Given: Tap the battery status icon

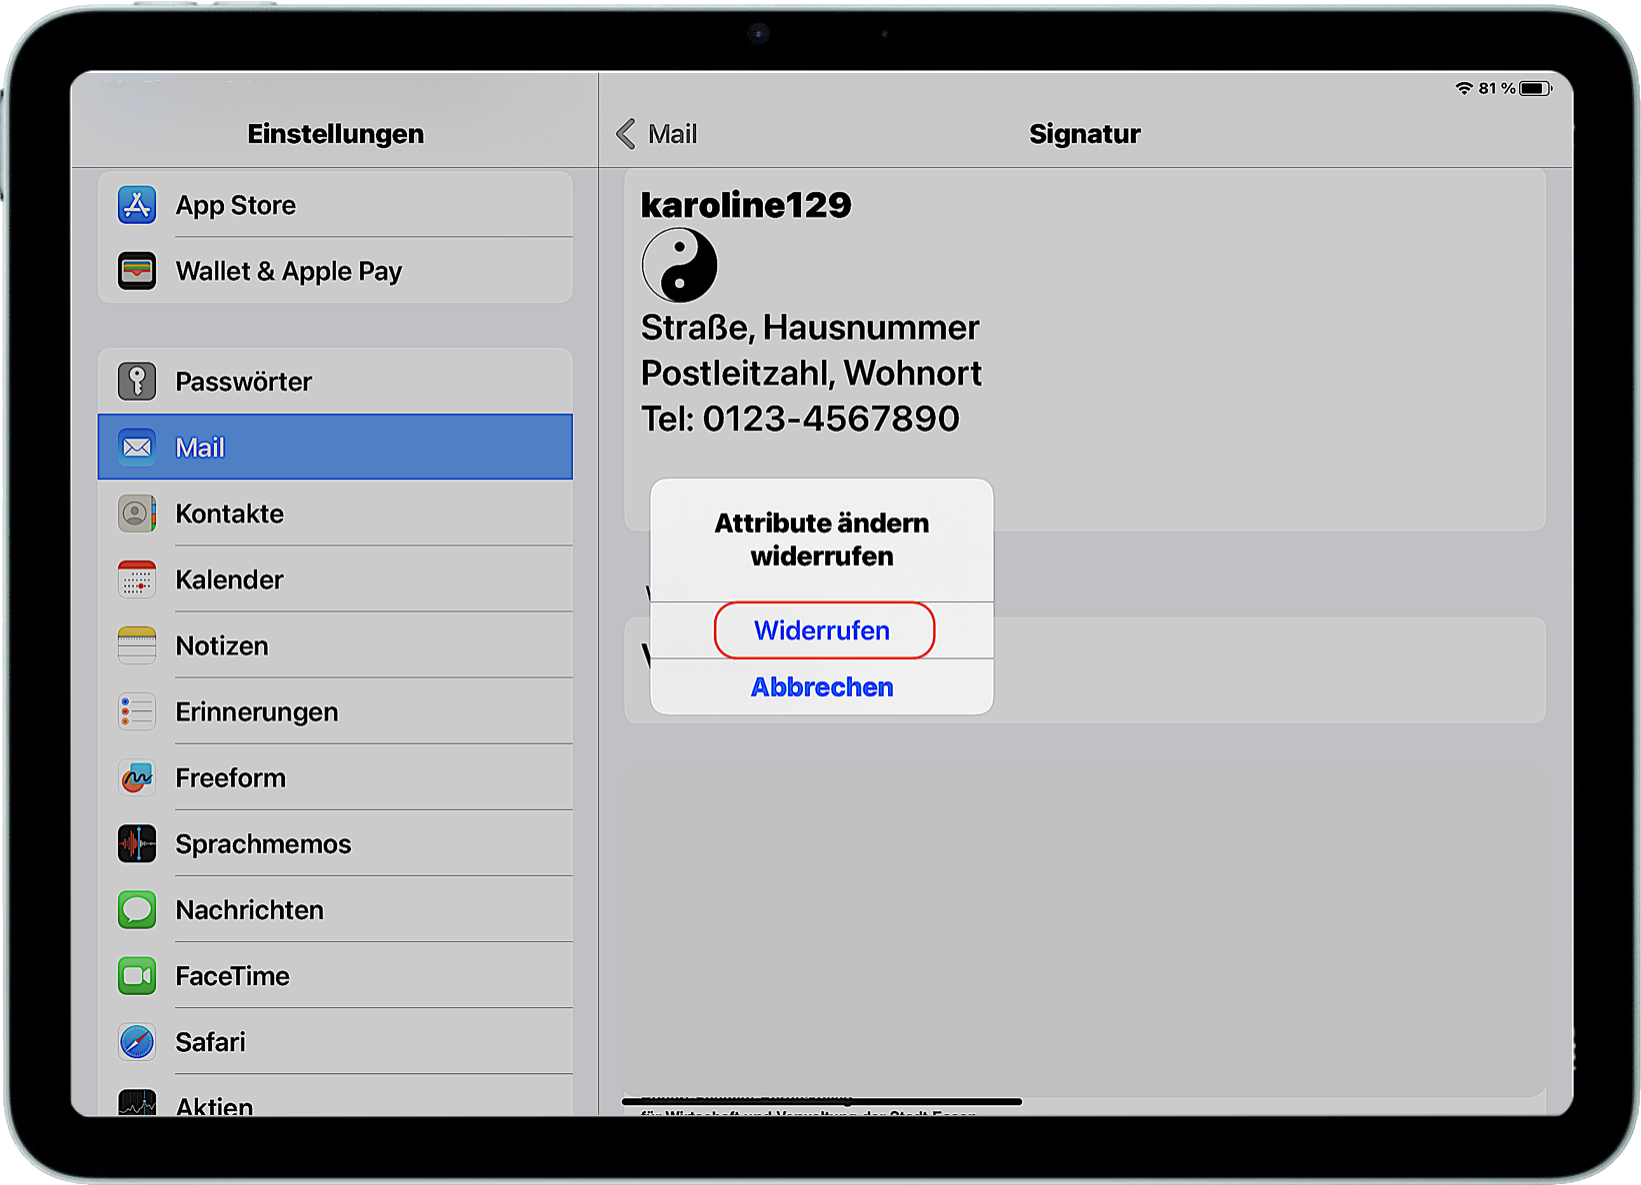Looking at the screenshot, I should tap(1535, 88).
